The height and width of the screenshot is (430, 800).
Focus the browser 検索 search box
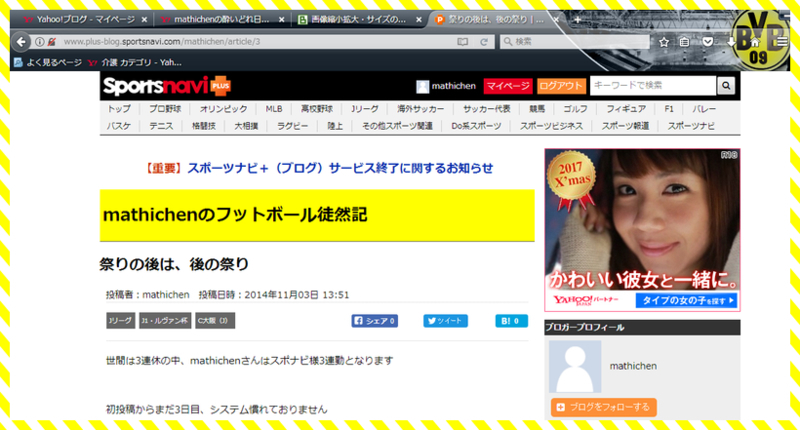pyautogui.click(x=577, y=42)
